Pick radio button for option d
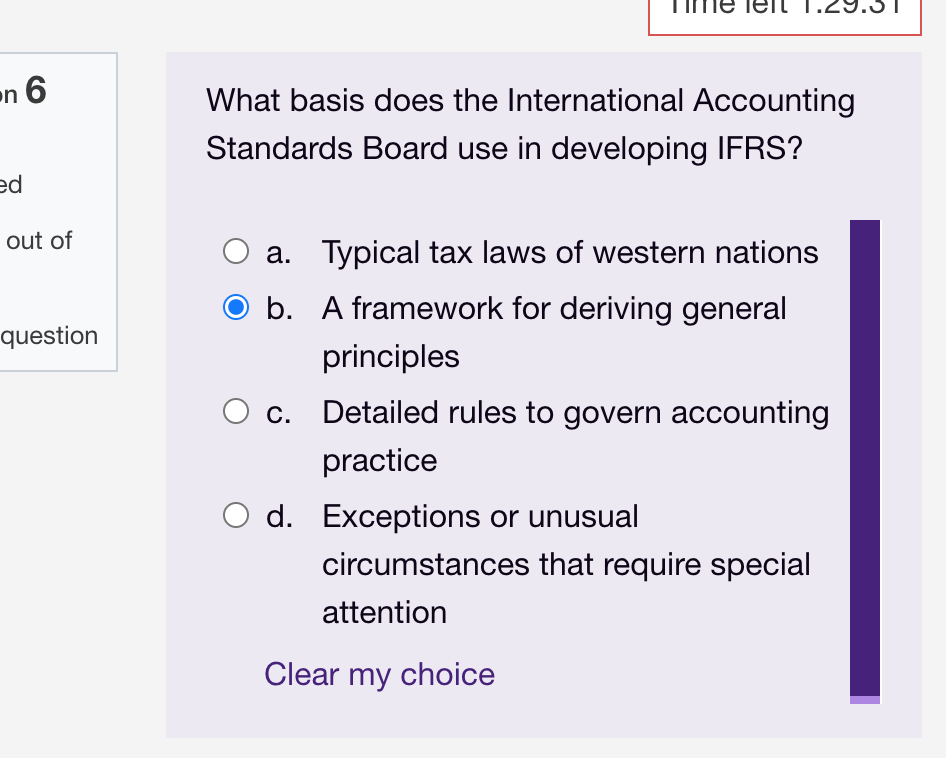The image size is (946, 758). tap(236, 515)
